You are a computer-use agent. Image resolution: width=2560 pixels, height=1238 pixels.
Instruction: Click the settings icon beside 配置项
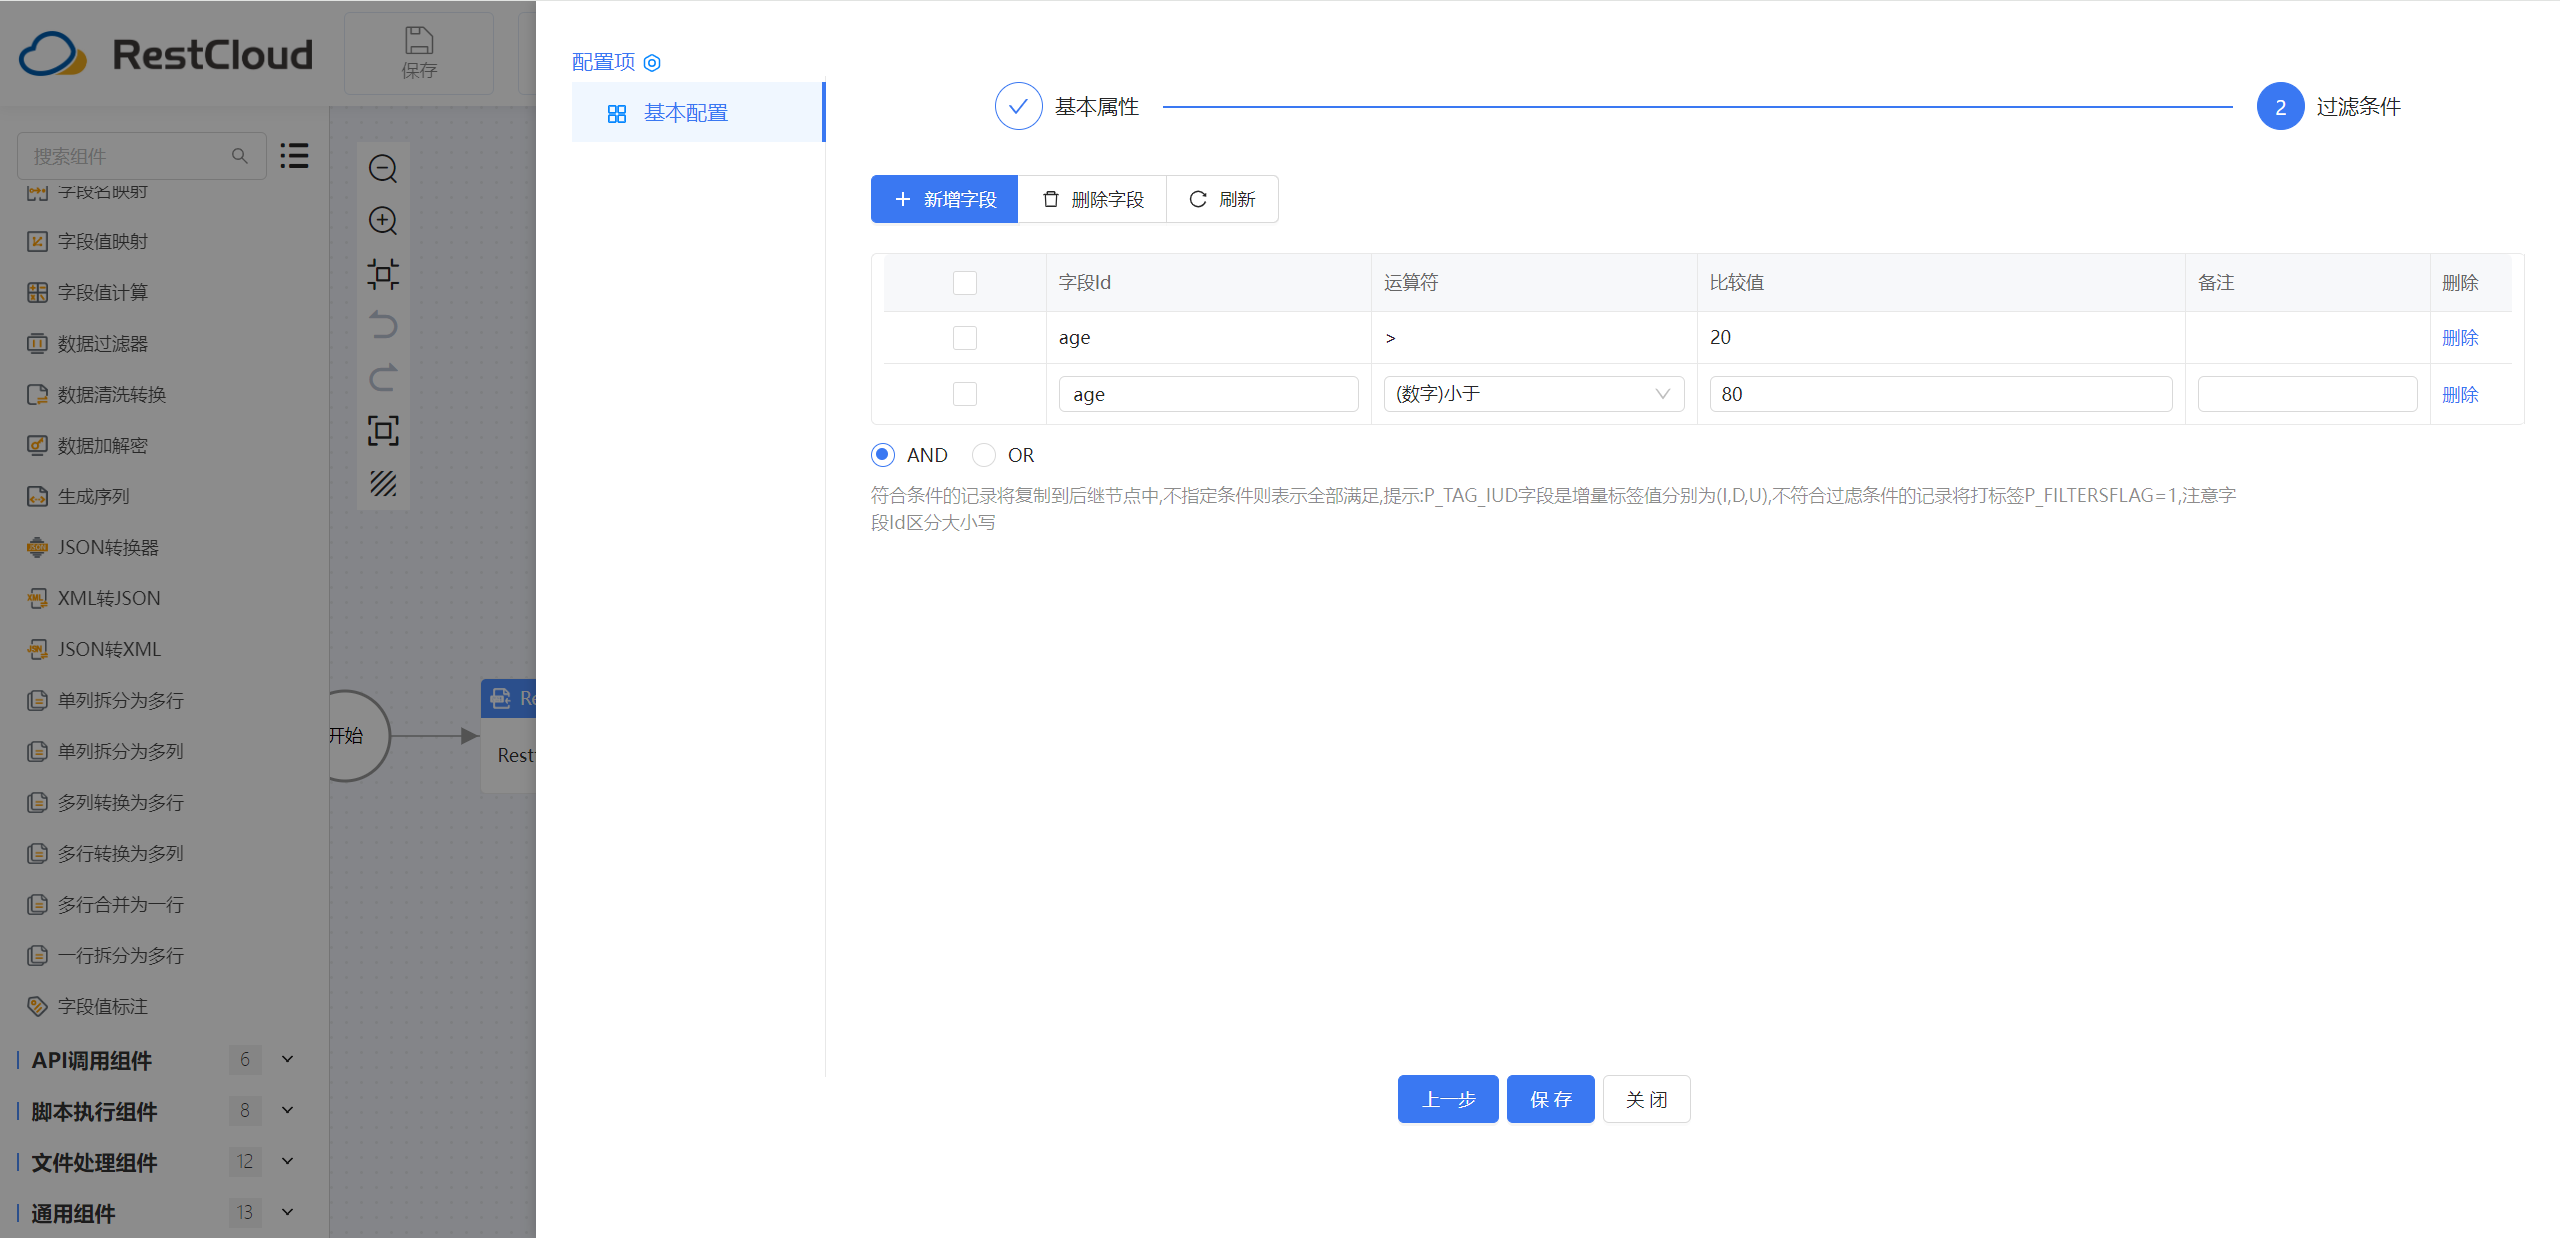pos(652,63)
